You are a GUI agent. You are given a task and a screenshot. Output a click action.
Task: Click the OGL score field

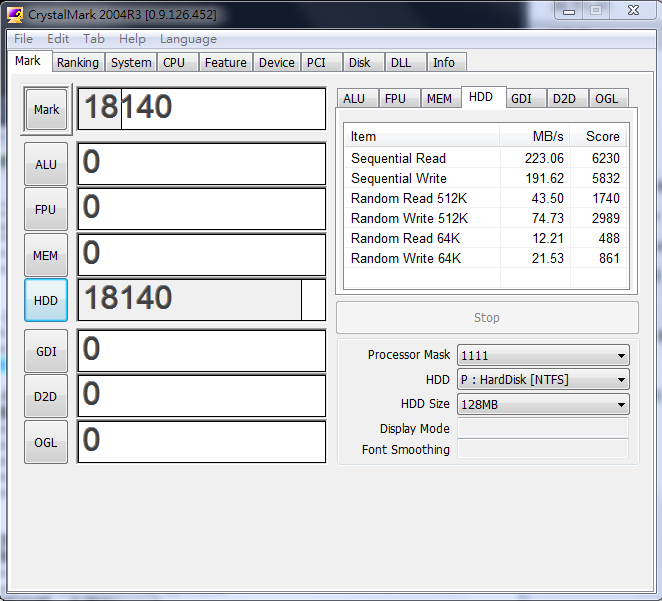coord(202,441)
